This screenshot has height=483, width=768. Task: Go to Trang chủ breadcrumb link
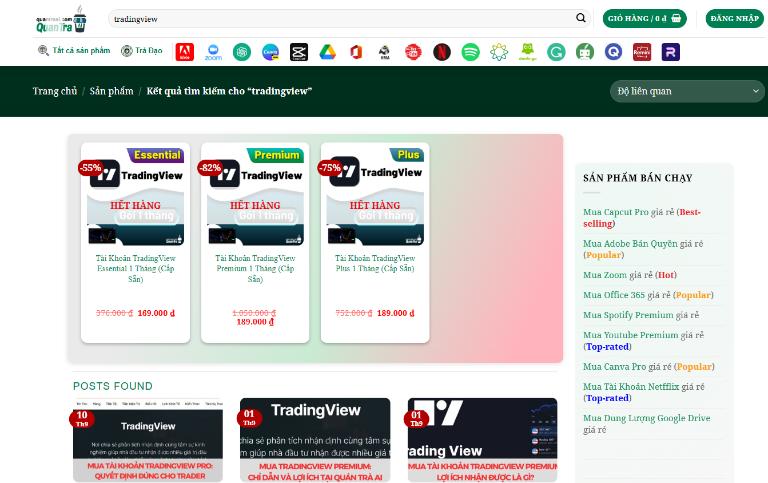pos(54,91)
